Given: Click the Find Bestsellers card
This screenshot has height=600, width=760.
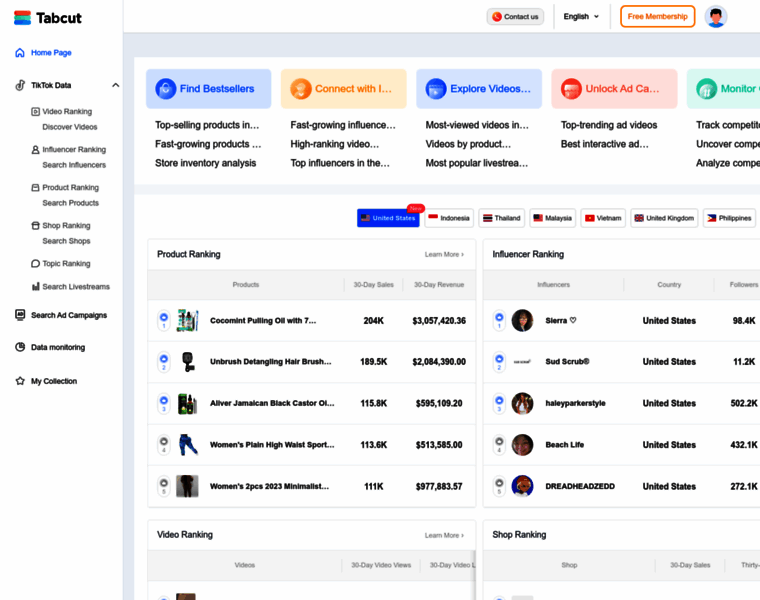Looking at the screenshot, I should click(208, 89).
